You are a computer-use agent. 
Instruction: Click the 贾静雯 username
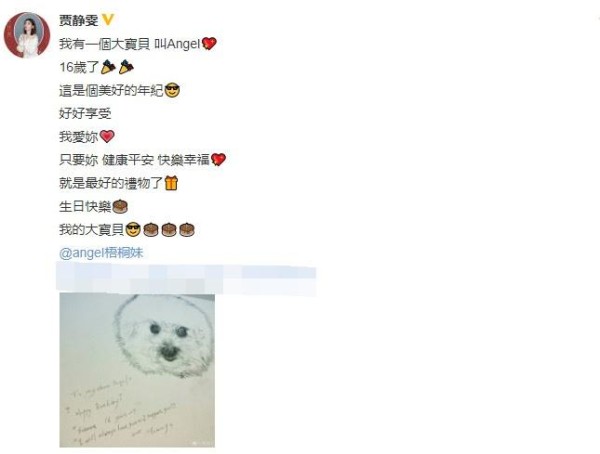point(78,20)
